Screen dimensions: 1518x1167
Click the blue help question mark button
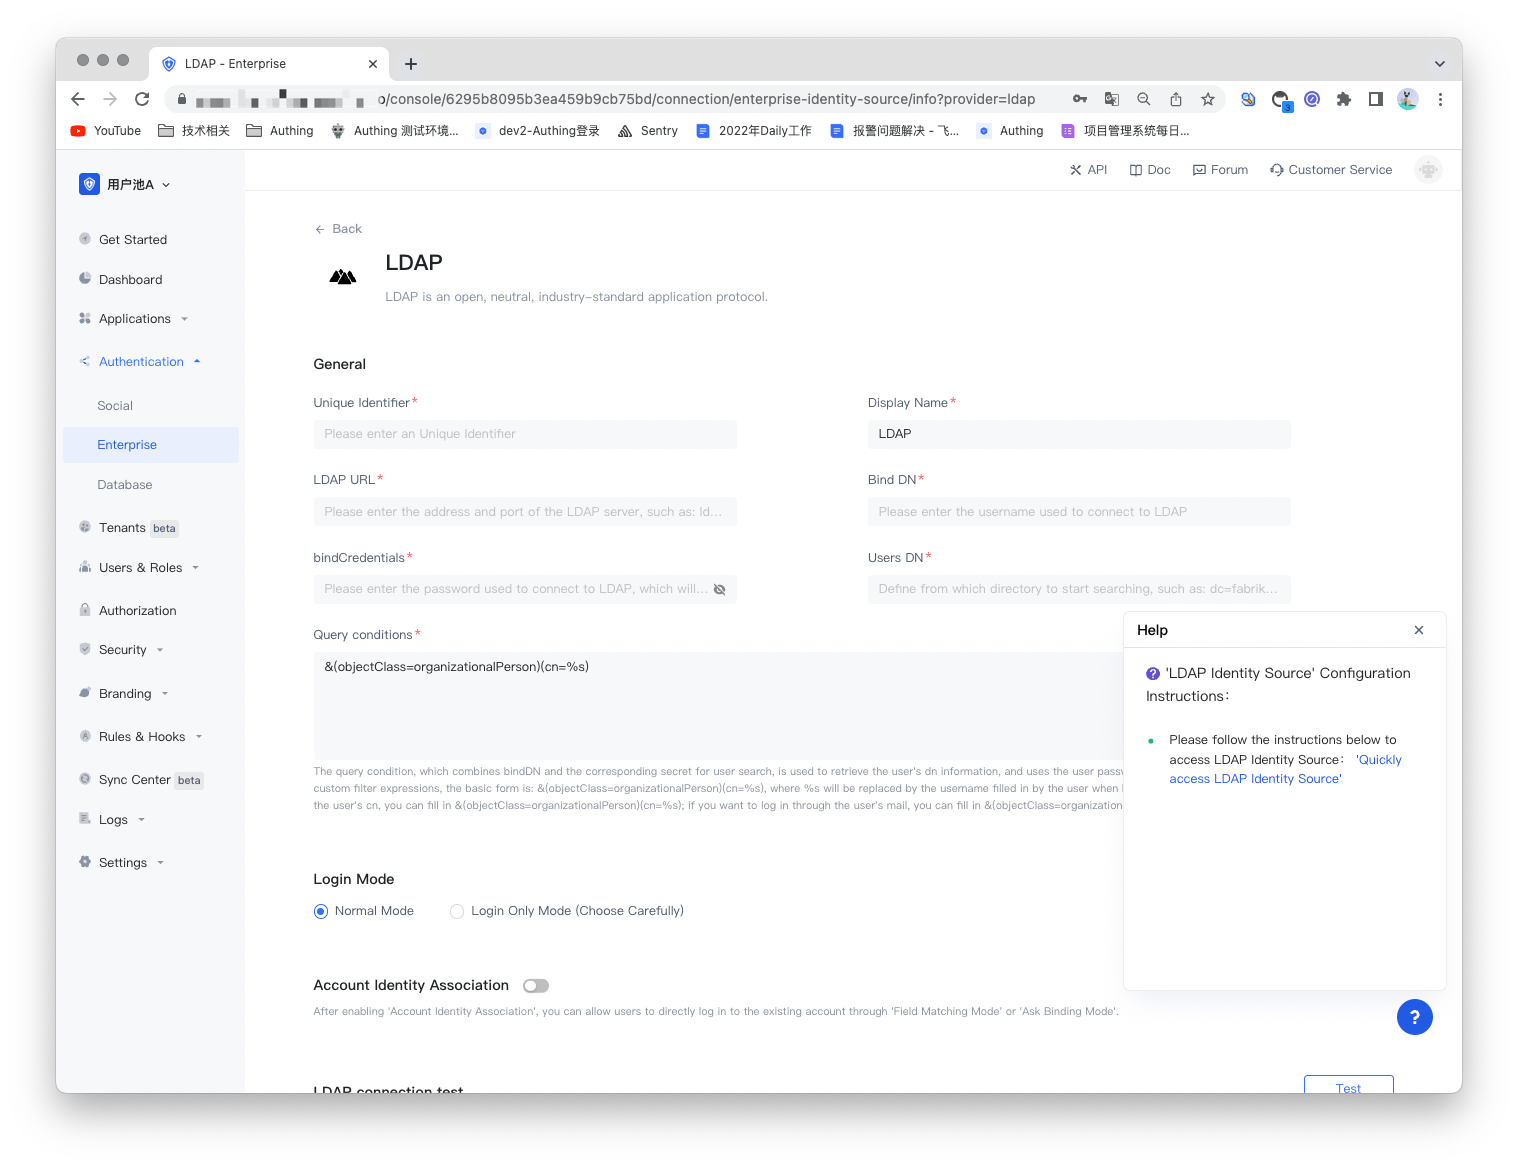point(1414,1017)
